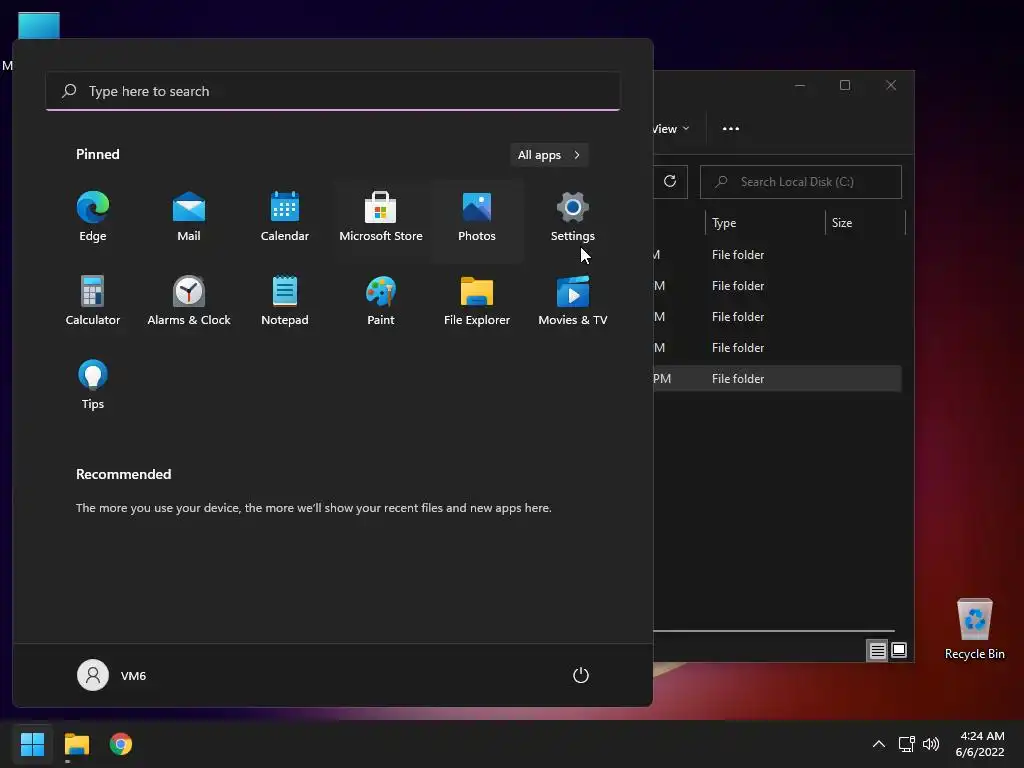Switch to details view in File Explorer
The height and width of the screenshot is (768, 1024).
click(x=877, y=650)
